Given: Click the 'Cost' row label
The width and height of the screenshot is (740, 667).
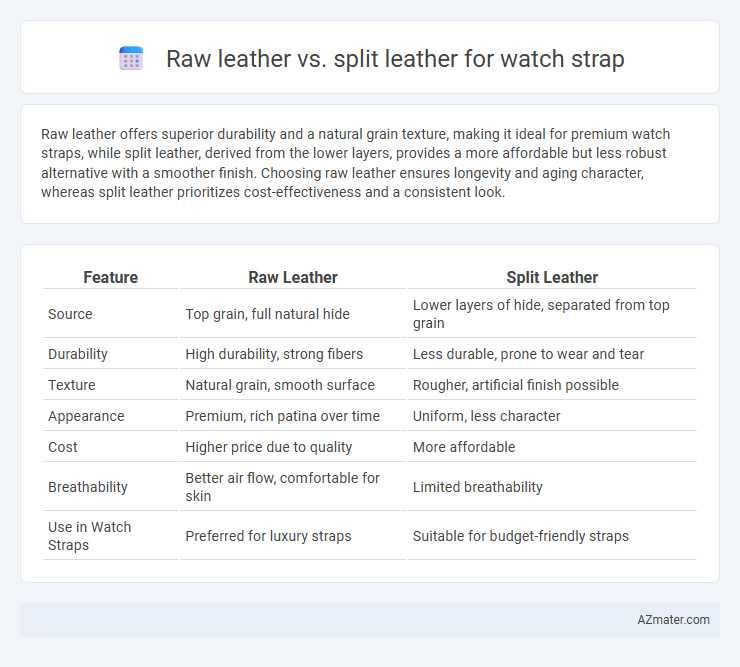Looking at the screenshot, I should [63, 447].
